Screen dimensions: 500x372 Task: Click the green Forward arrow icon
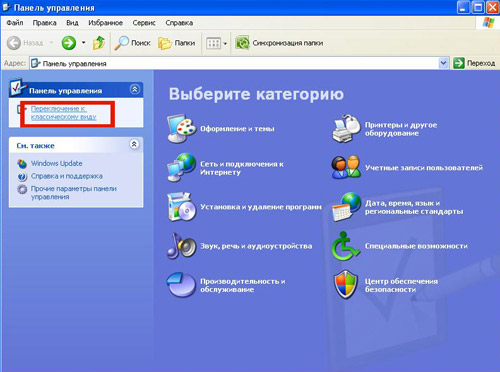[x=69, y=43]
